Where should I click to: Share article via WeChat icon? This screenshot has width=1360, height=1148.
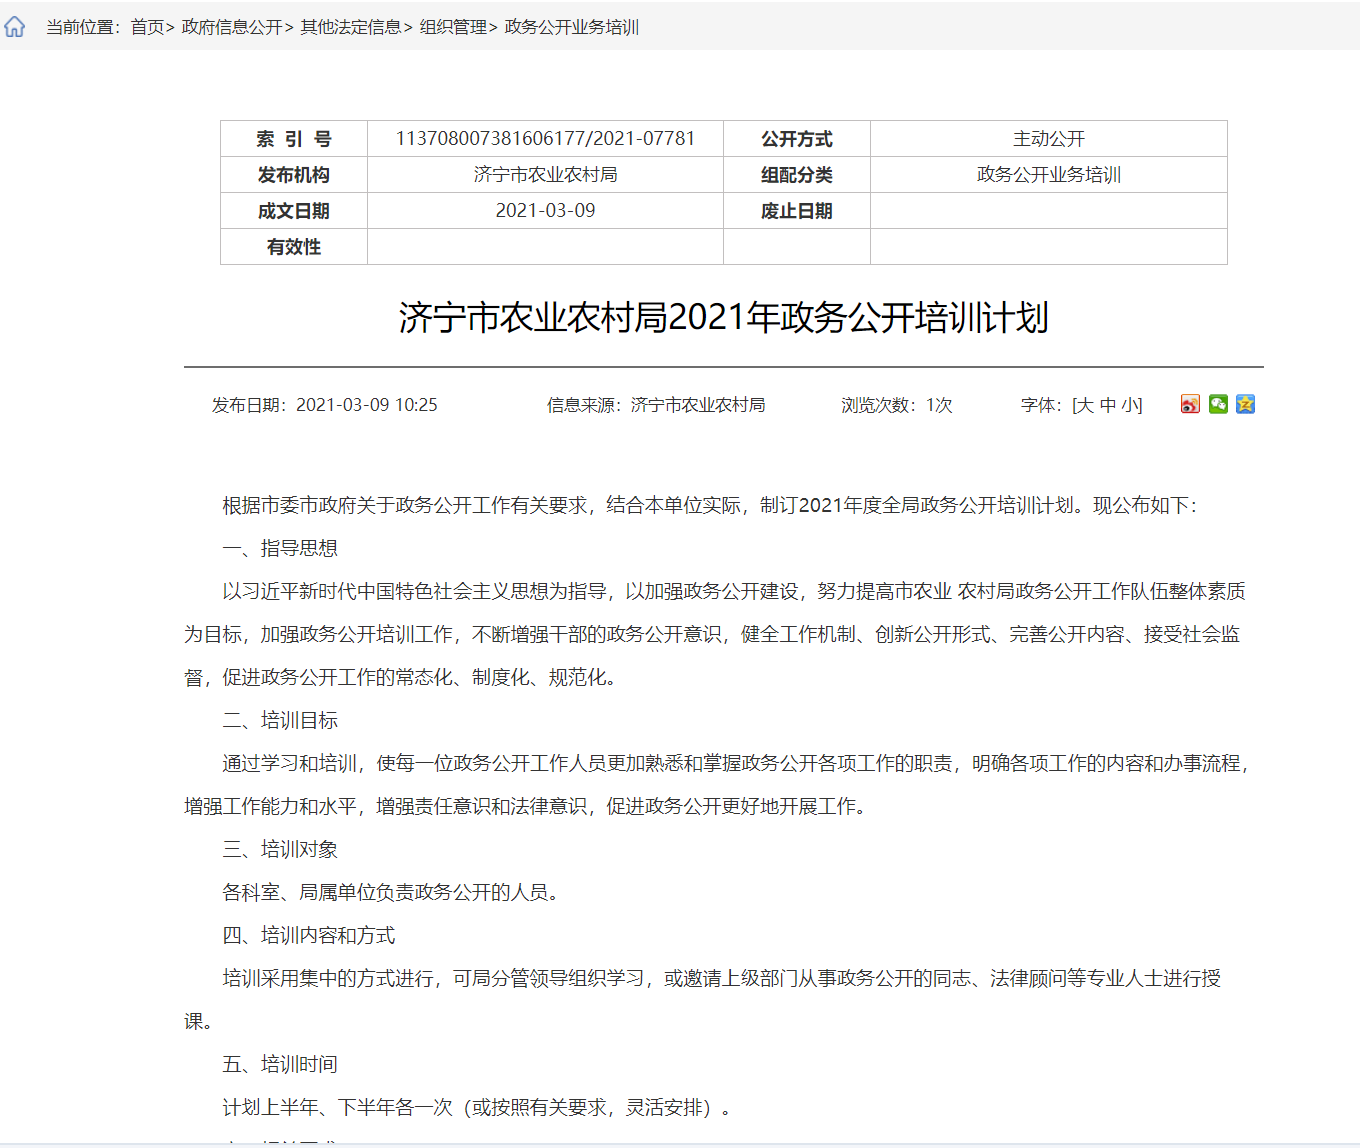click(1218, 404)
